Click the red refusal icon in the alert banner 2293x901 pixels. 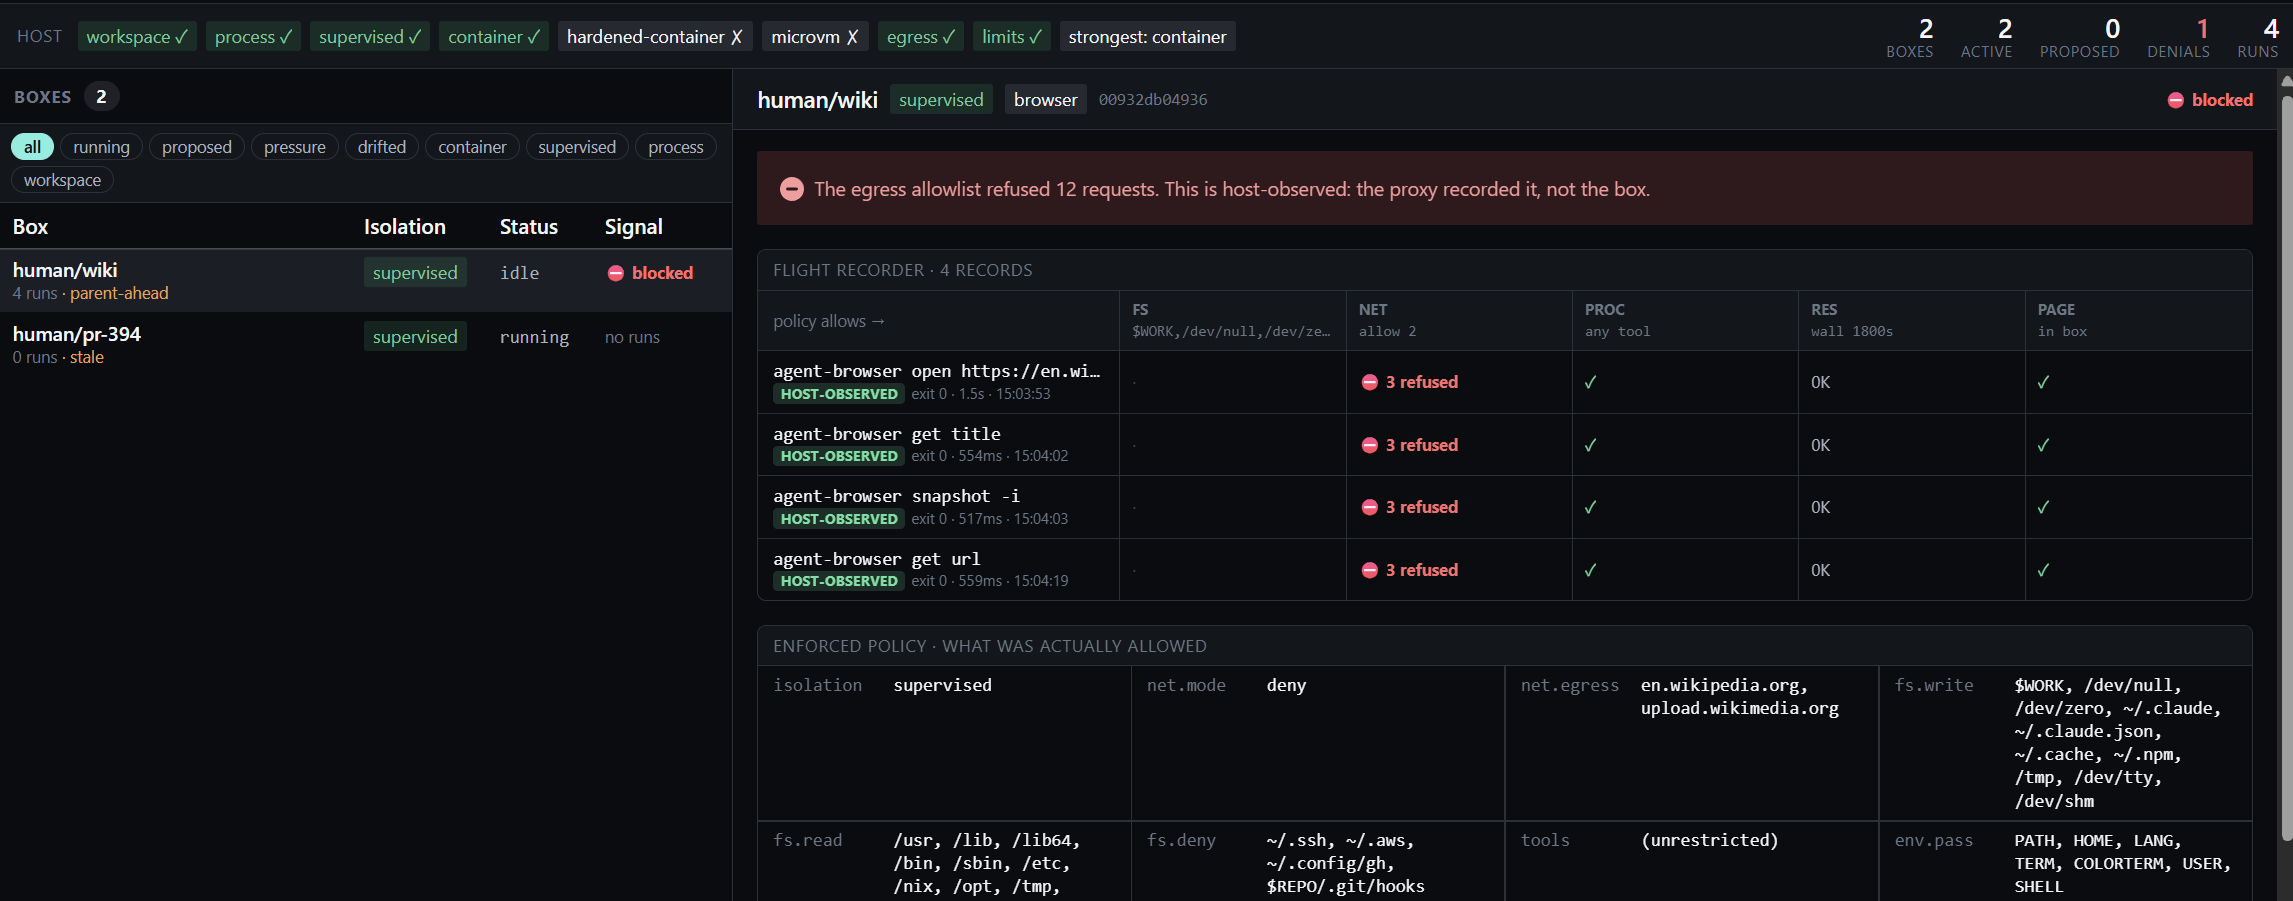(x=792, y=189)
